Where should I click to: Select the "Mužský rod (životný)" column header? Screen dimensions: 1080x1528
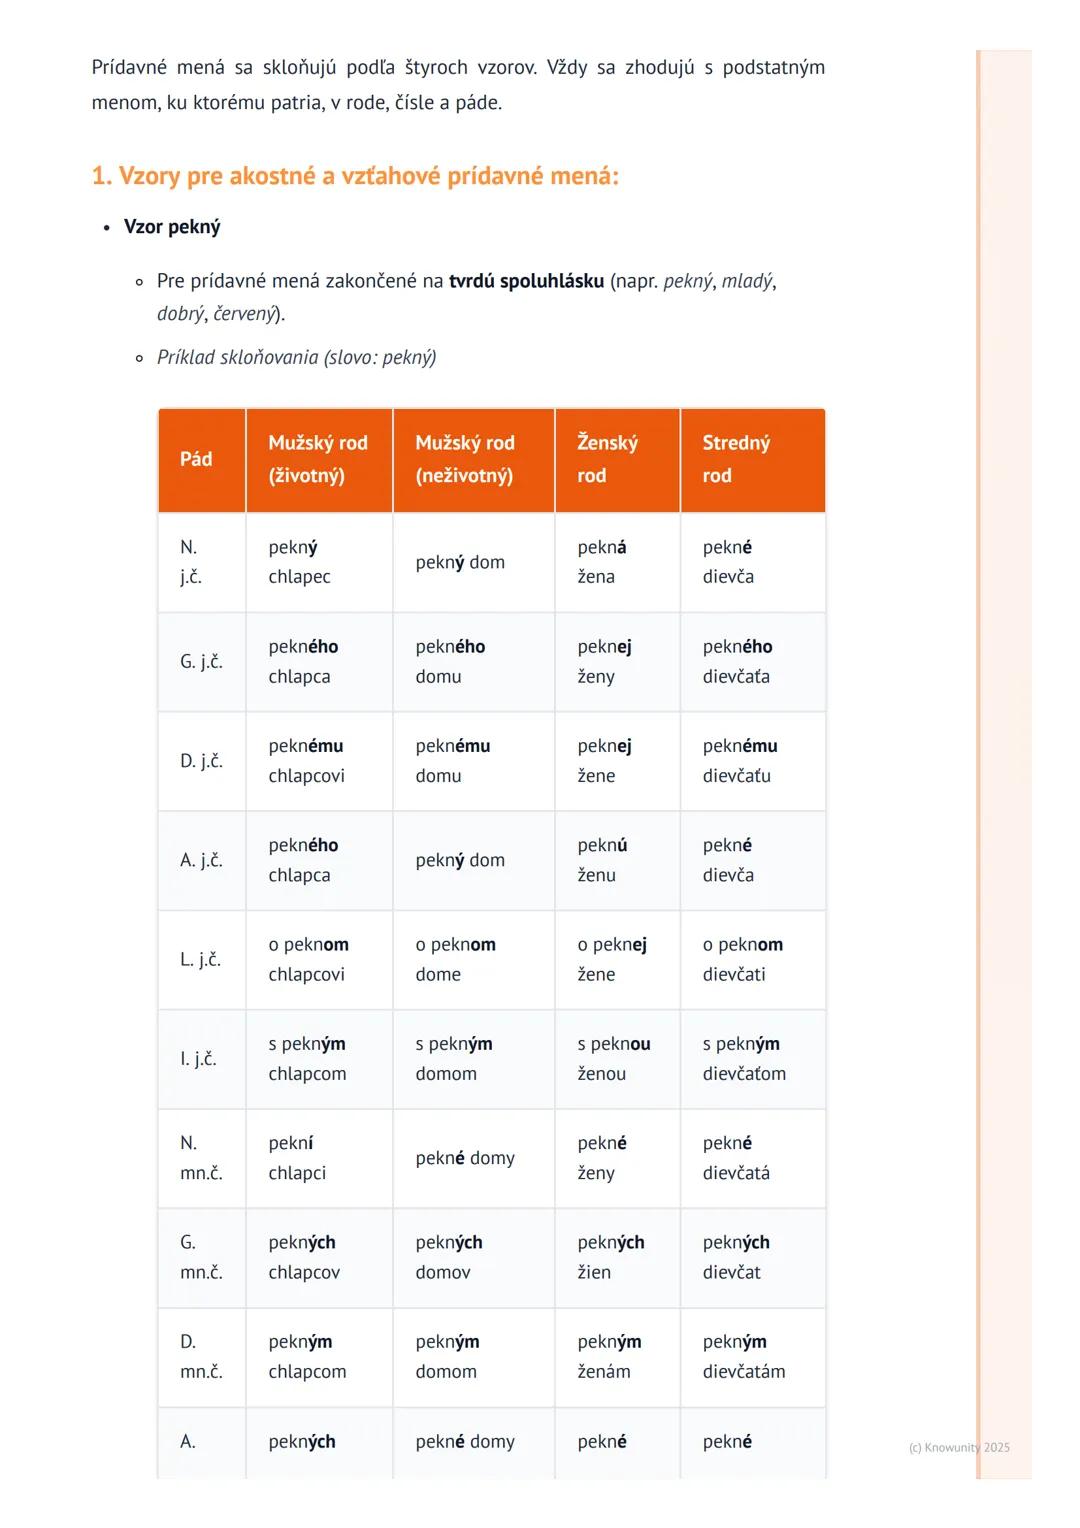[318, 459]
